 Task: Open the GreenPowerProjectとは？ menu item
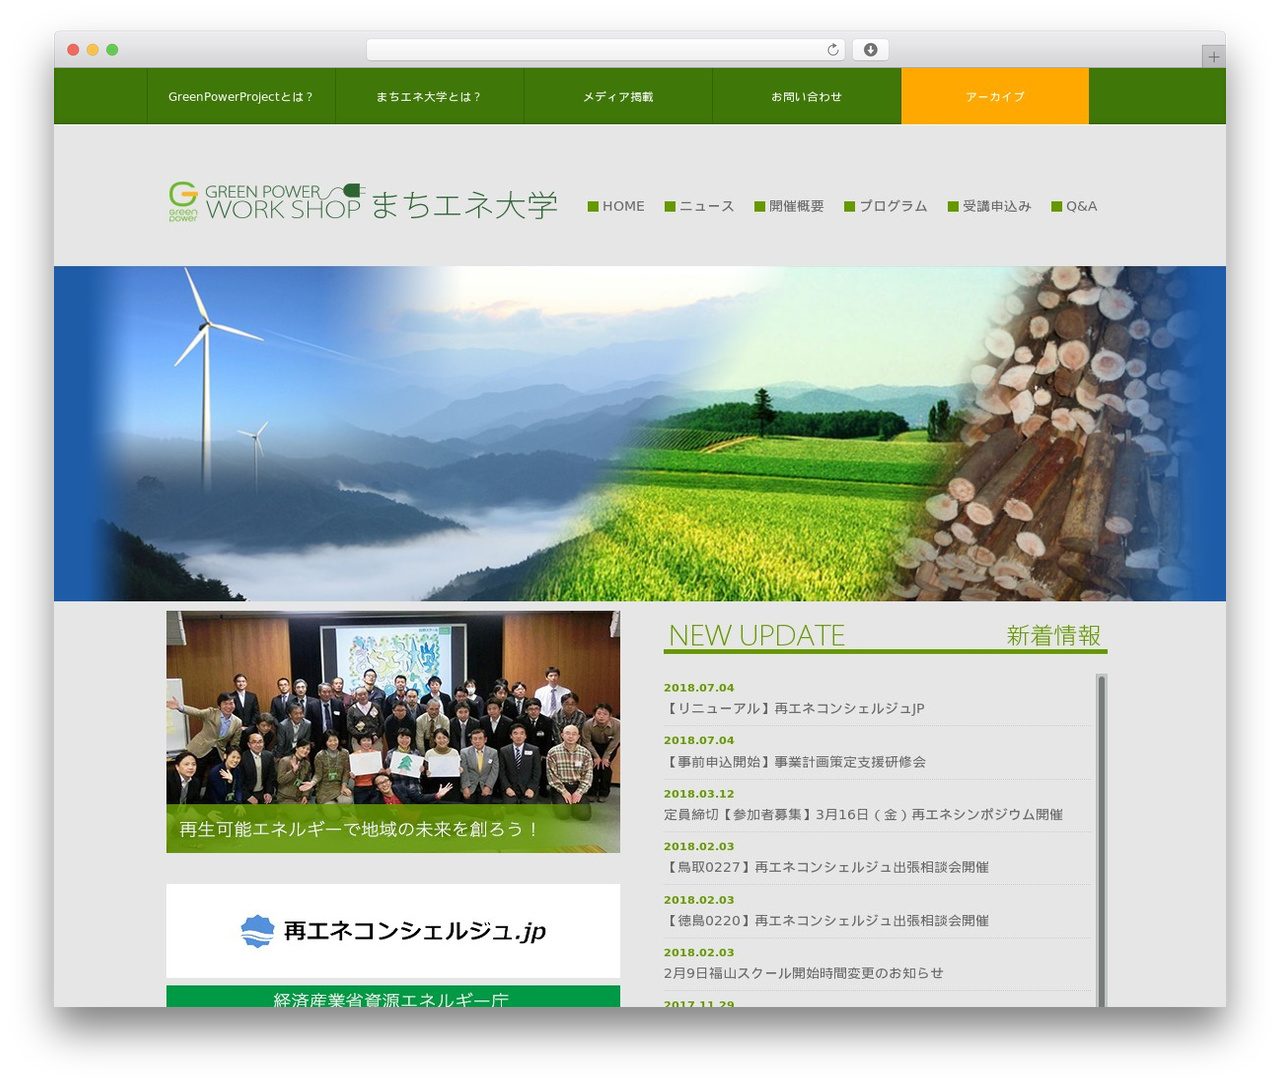click(241, 97)
